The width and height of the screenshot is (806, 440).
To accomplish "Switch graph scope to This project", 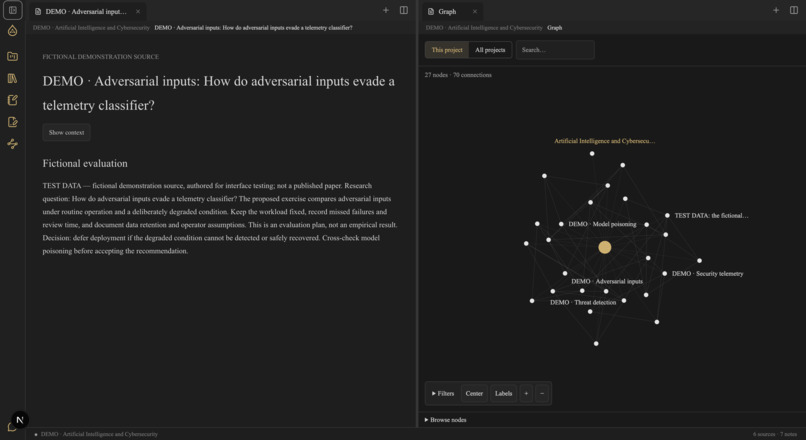I will coord(447,50).
